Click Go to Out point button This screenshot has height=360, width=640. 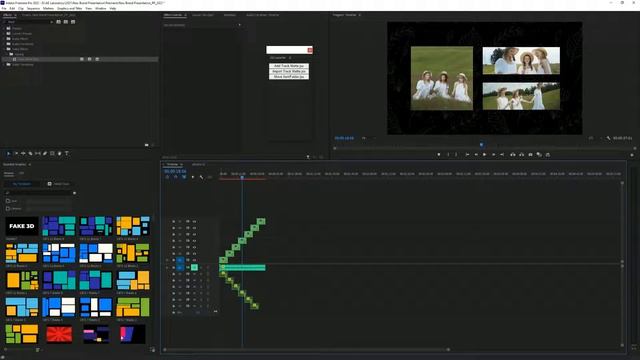tap(502, 155)
